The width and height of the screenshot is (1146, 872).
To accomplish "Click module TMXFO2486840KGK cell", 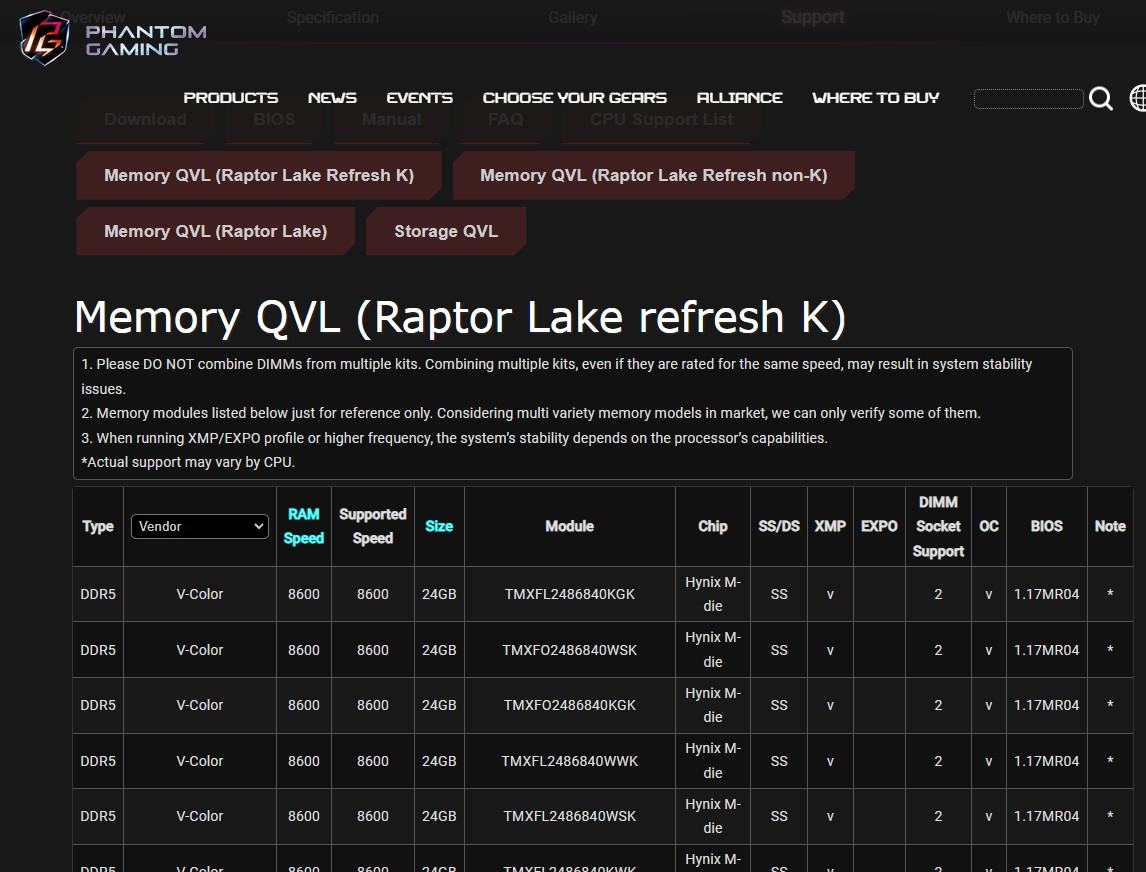I will pyautogui.click(x=569, y=705).
